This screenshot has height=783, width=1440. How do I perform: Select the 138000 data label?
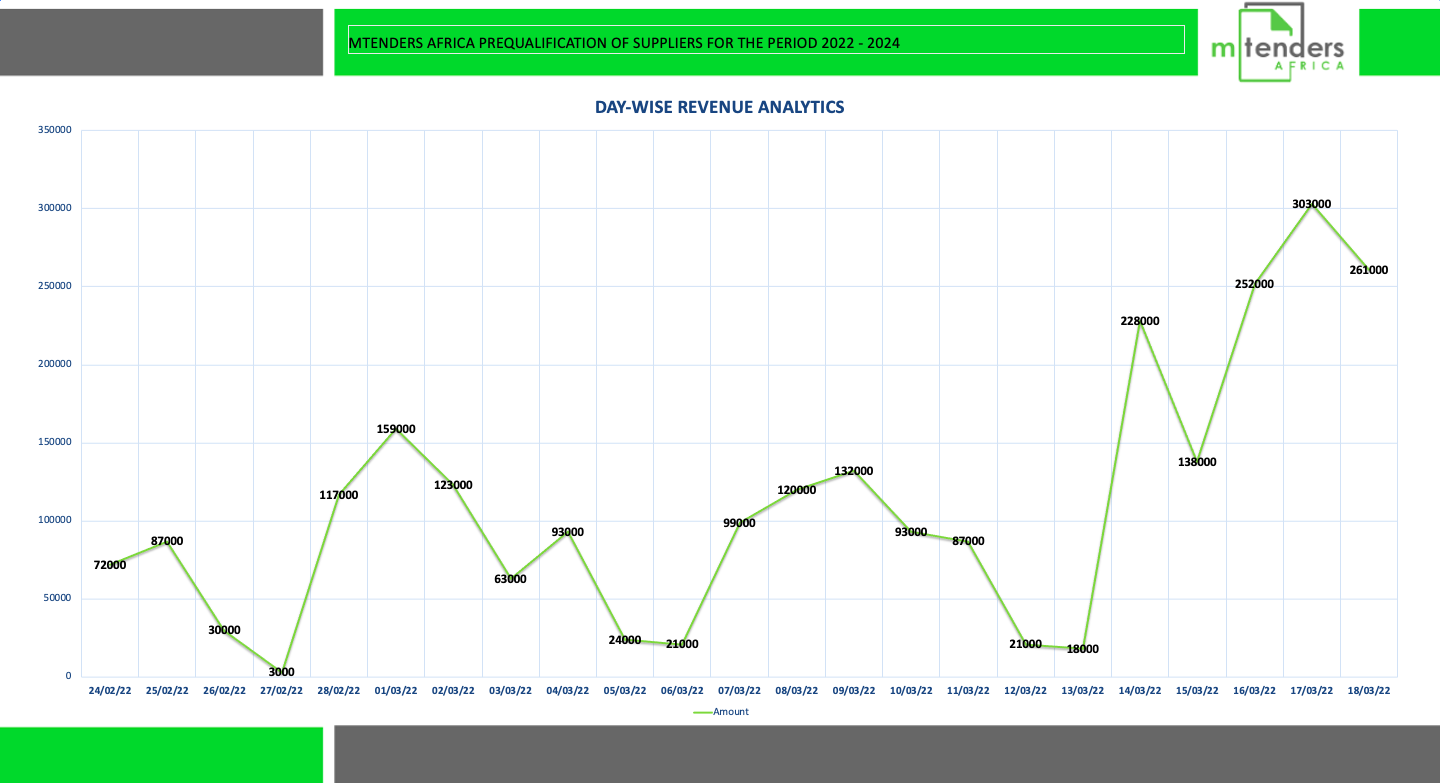(x=1197, y=462)
